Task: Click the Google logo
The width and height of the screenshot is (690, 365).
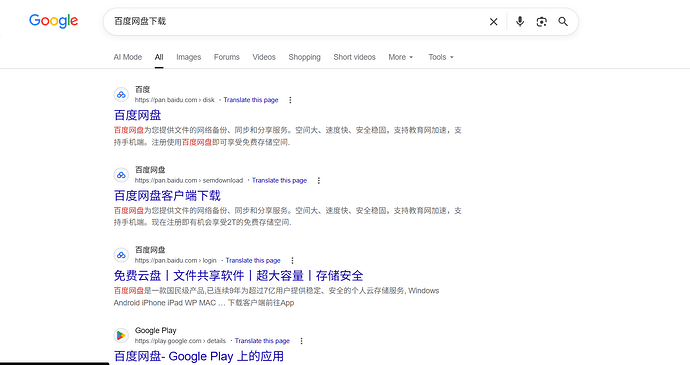Action: (x=53, y=21)
